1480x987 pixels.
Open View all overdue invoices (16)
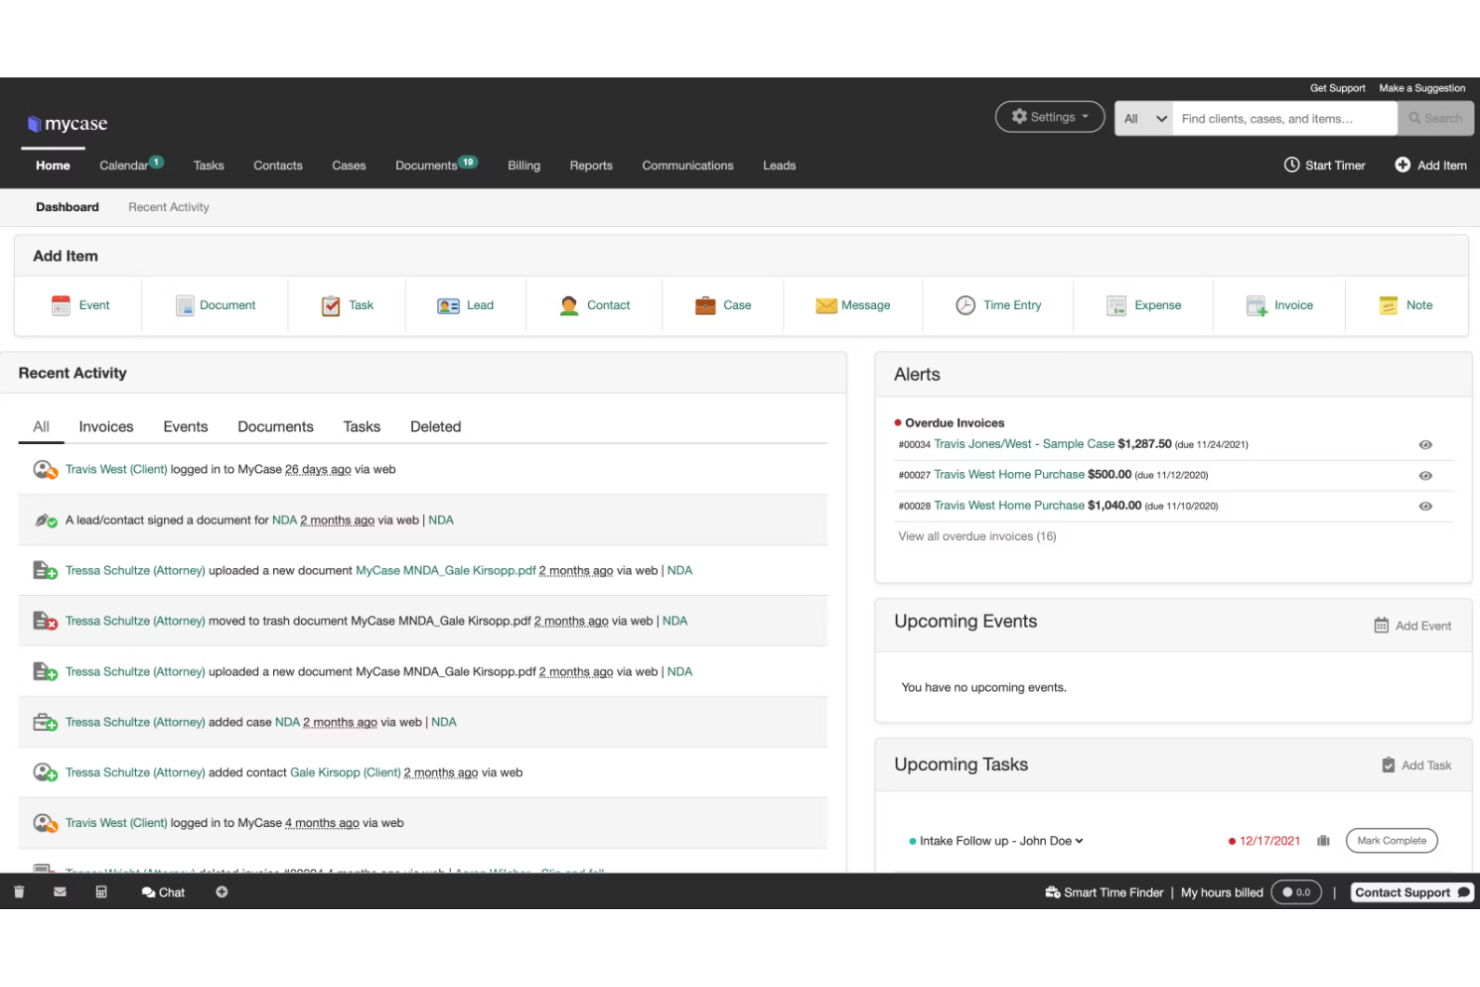point(977,537)
